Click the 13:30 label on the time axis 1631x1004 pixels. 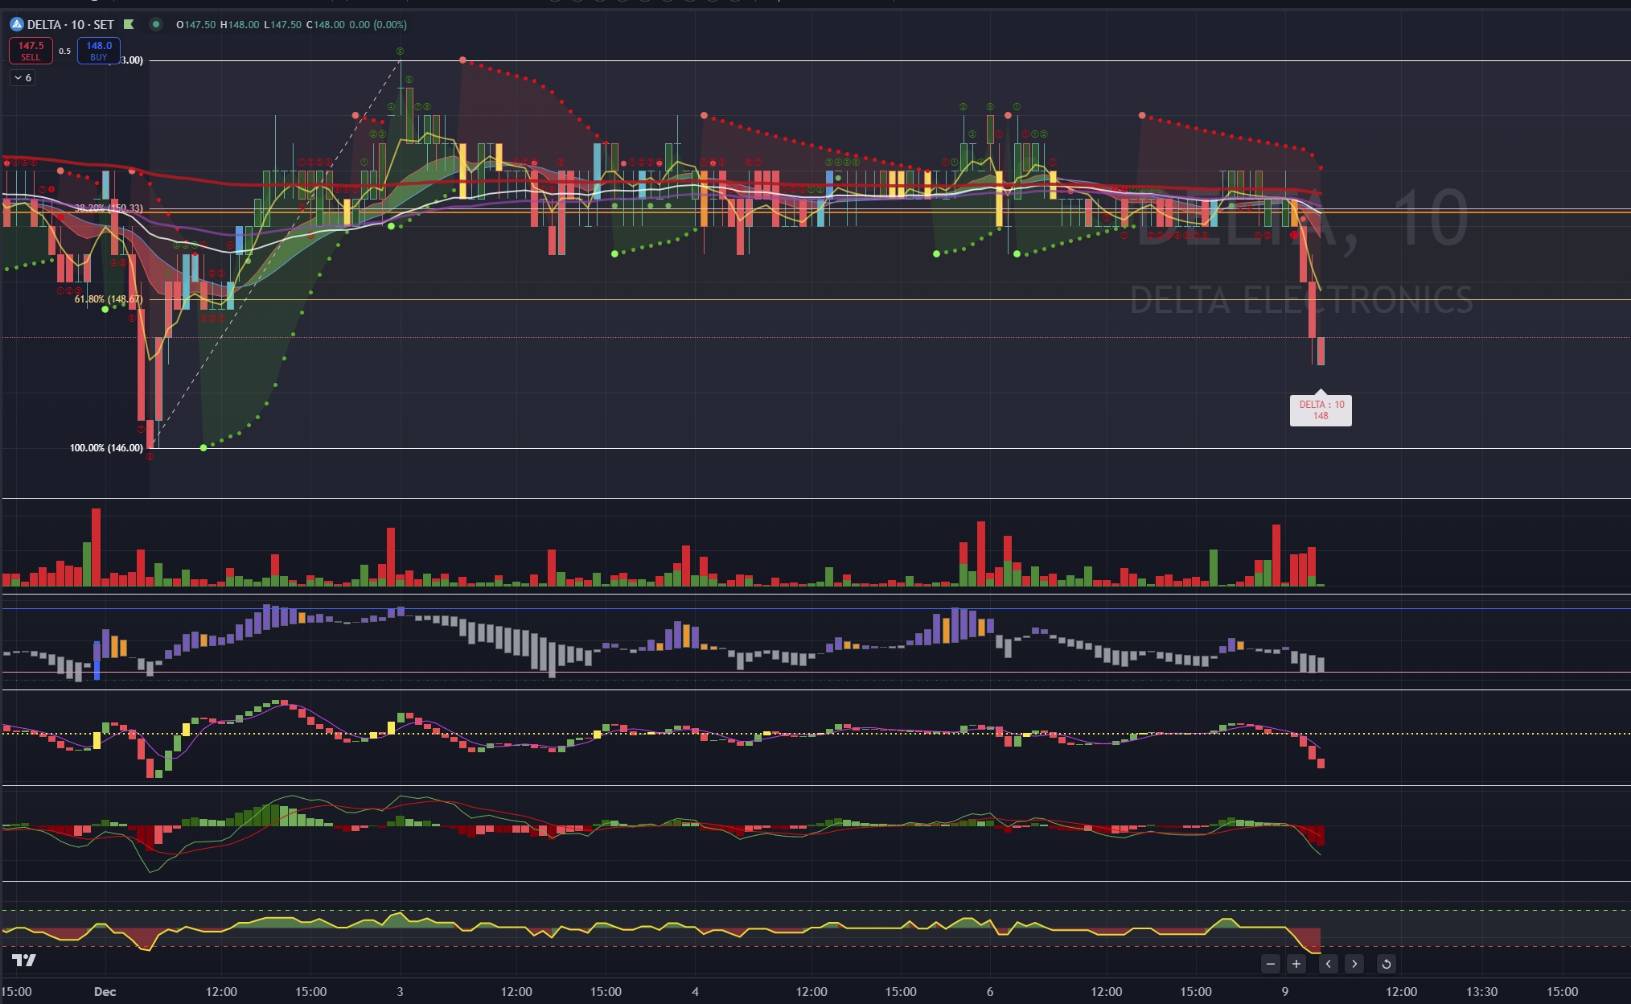(1482, 992)
